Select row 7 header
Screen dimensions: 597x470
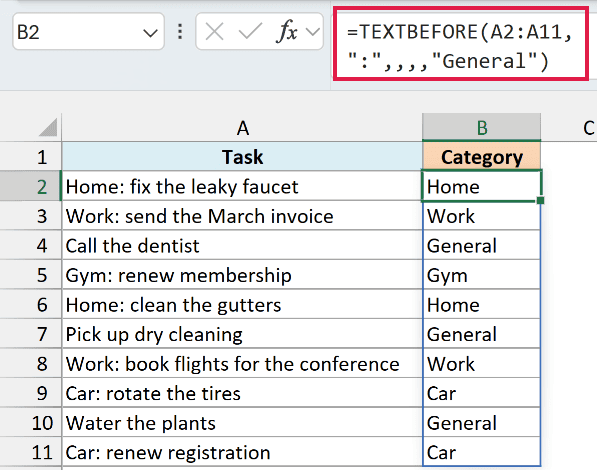(30, 334)
